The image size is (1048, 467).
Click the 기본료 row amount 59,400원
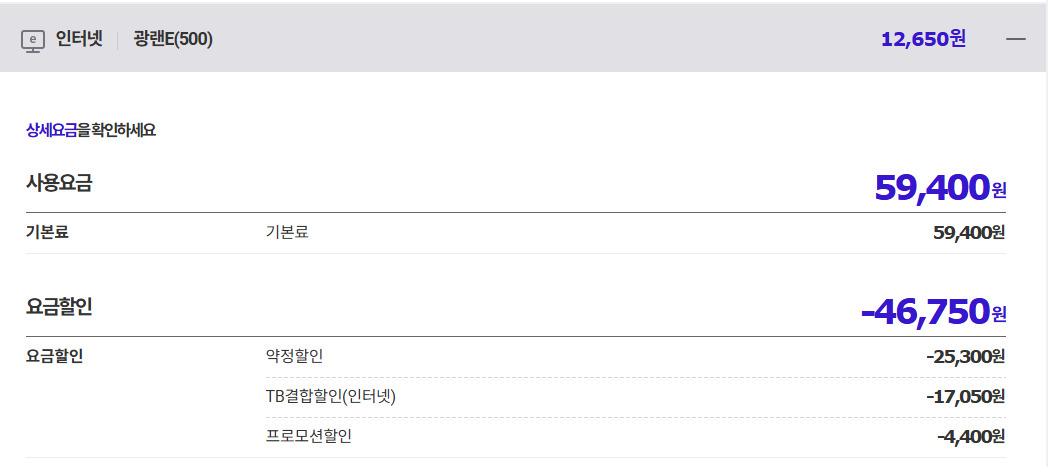(x=968, y=233)
